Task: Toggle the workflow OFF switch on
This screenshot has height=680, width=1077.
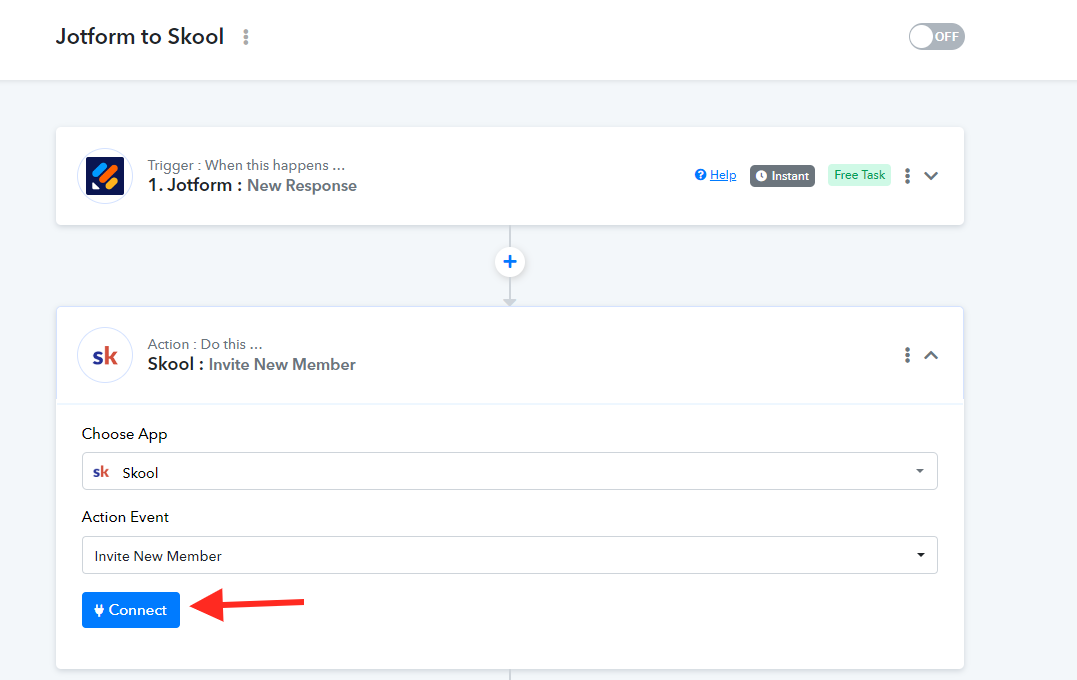Action: 936,36
